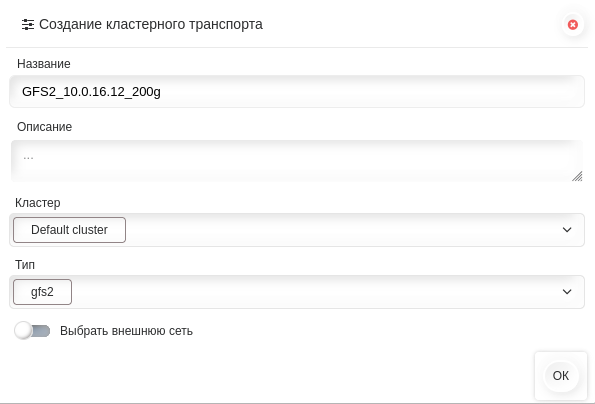Click the empty area of the Тип combo box
595x404 pixels.
click(315, 292)
